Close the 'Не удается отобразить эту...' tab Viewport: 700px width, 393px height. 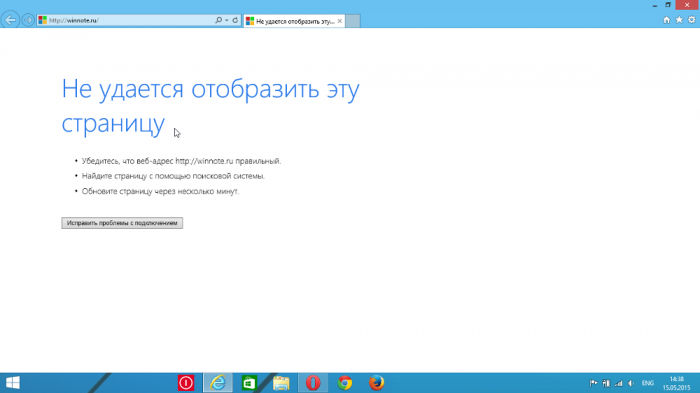[340, 21]
